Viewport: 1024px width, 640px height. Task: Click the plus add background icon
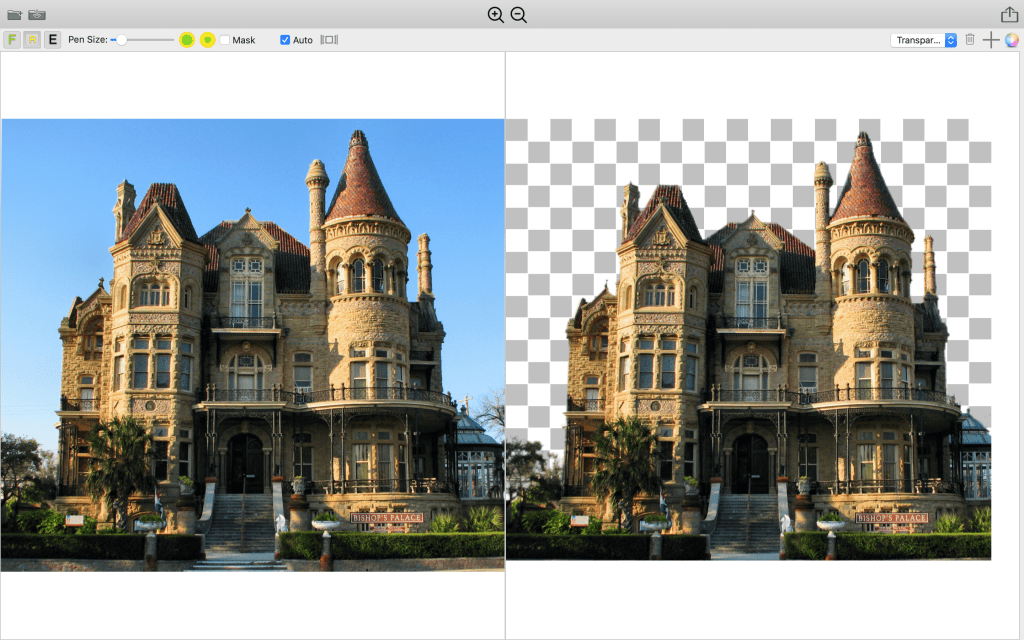click(990, 40)
